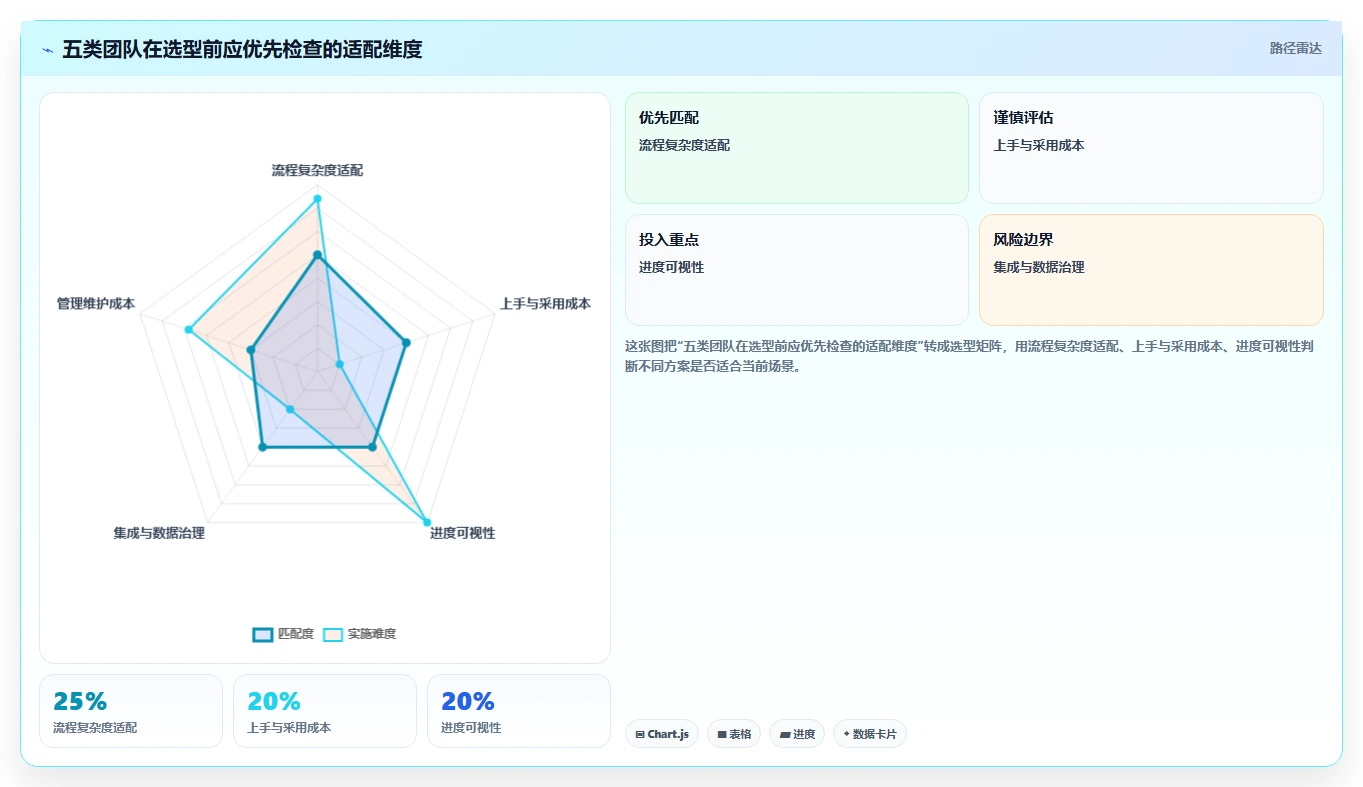Click the 进度 tag
Image resolution: width=1363 pixels, height=787 pixels.
(797, 734)
